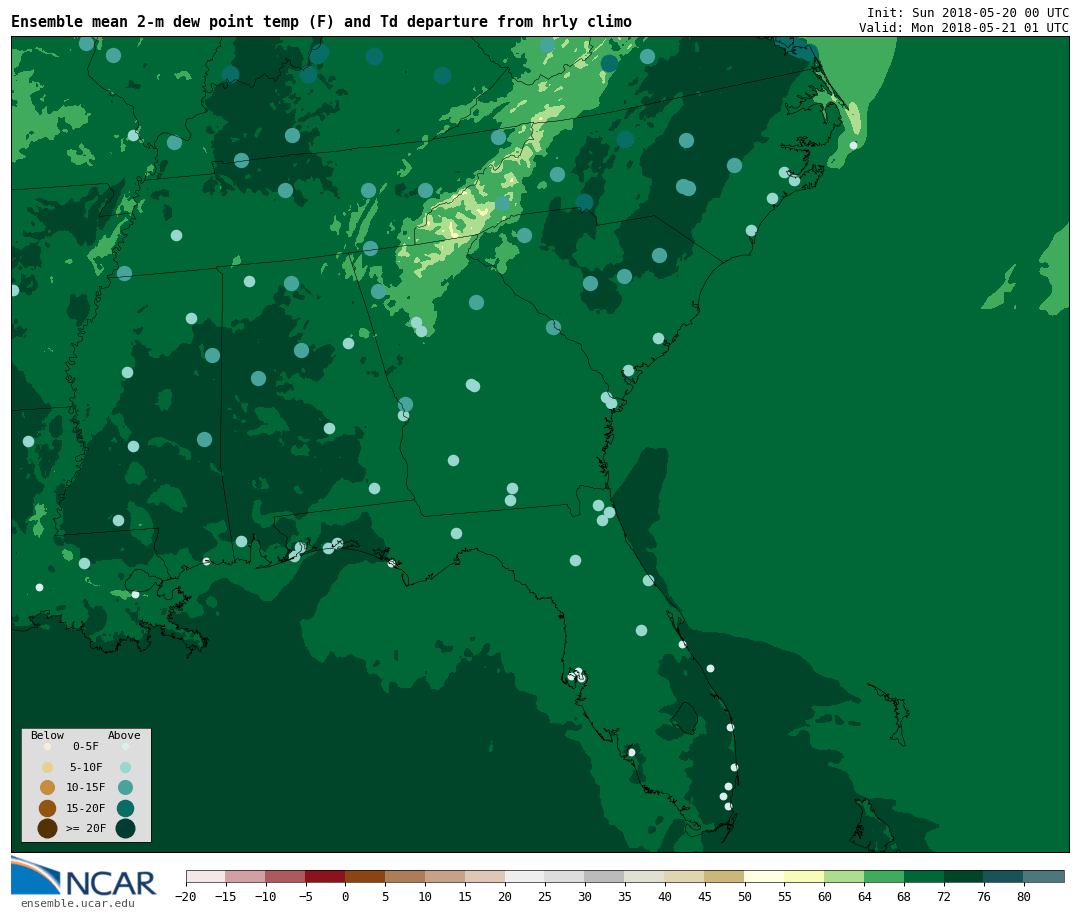Click the teal 15-20F above legend dot
The height and width of the screenshot is (915, 1080).
coord(125,808)
